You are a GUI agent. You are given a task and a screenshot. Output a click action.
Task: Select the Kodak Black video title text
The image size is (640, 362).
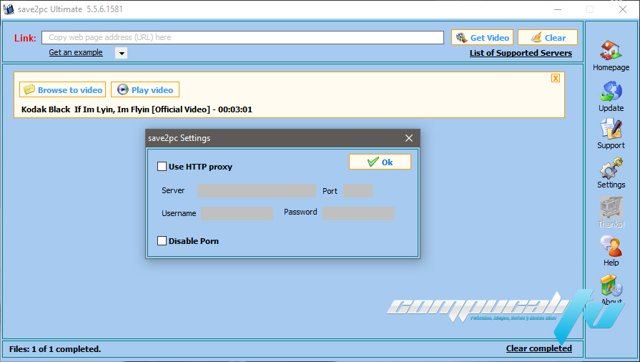[137, 109]
